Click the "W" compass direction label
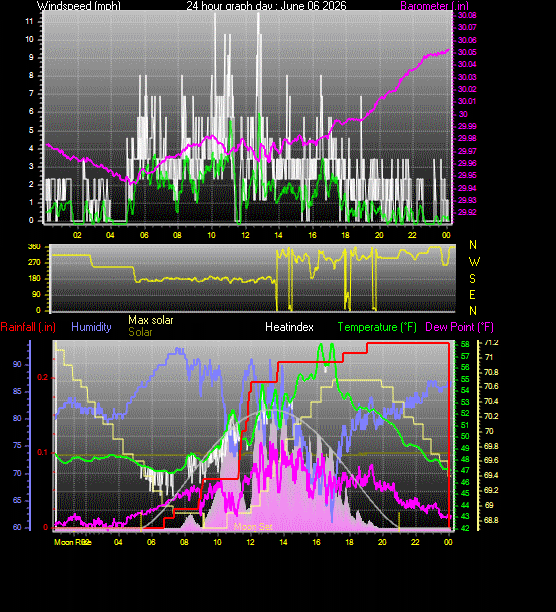This screenshot has width=556, height=612. coord(474,262)
